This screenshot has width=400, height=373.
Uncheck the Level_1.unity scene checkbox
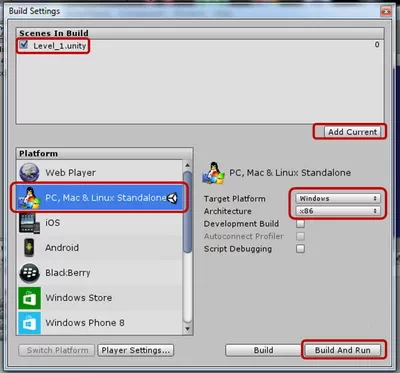[x=24, y=45]
